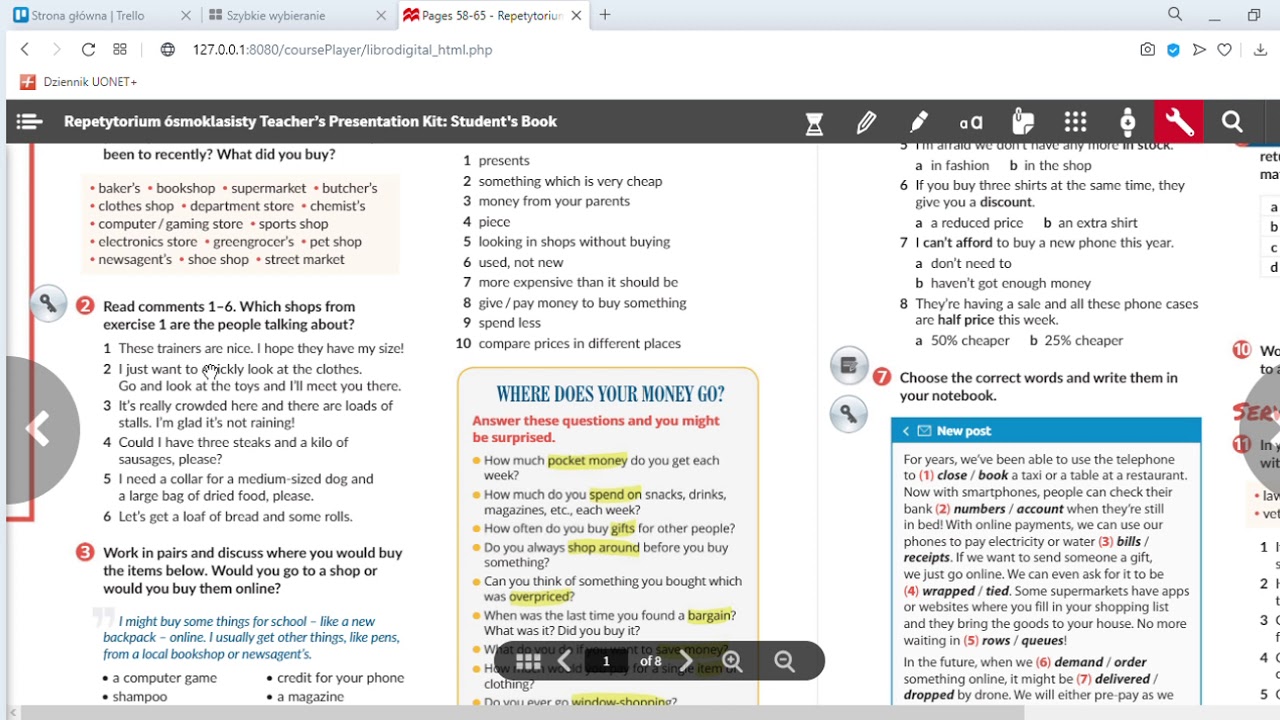The height and width of the screenshot is (720, 1280).
Task: Click the exercise 2 number badge
Action: coord(85,306)
